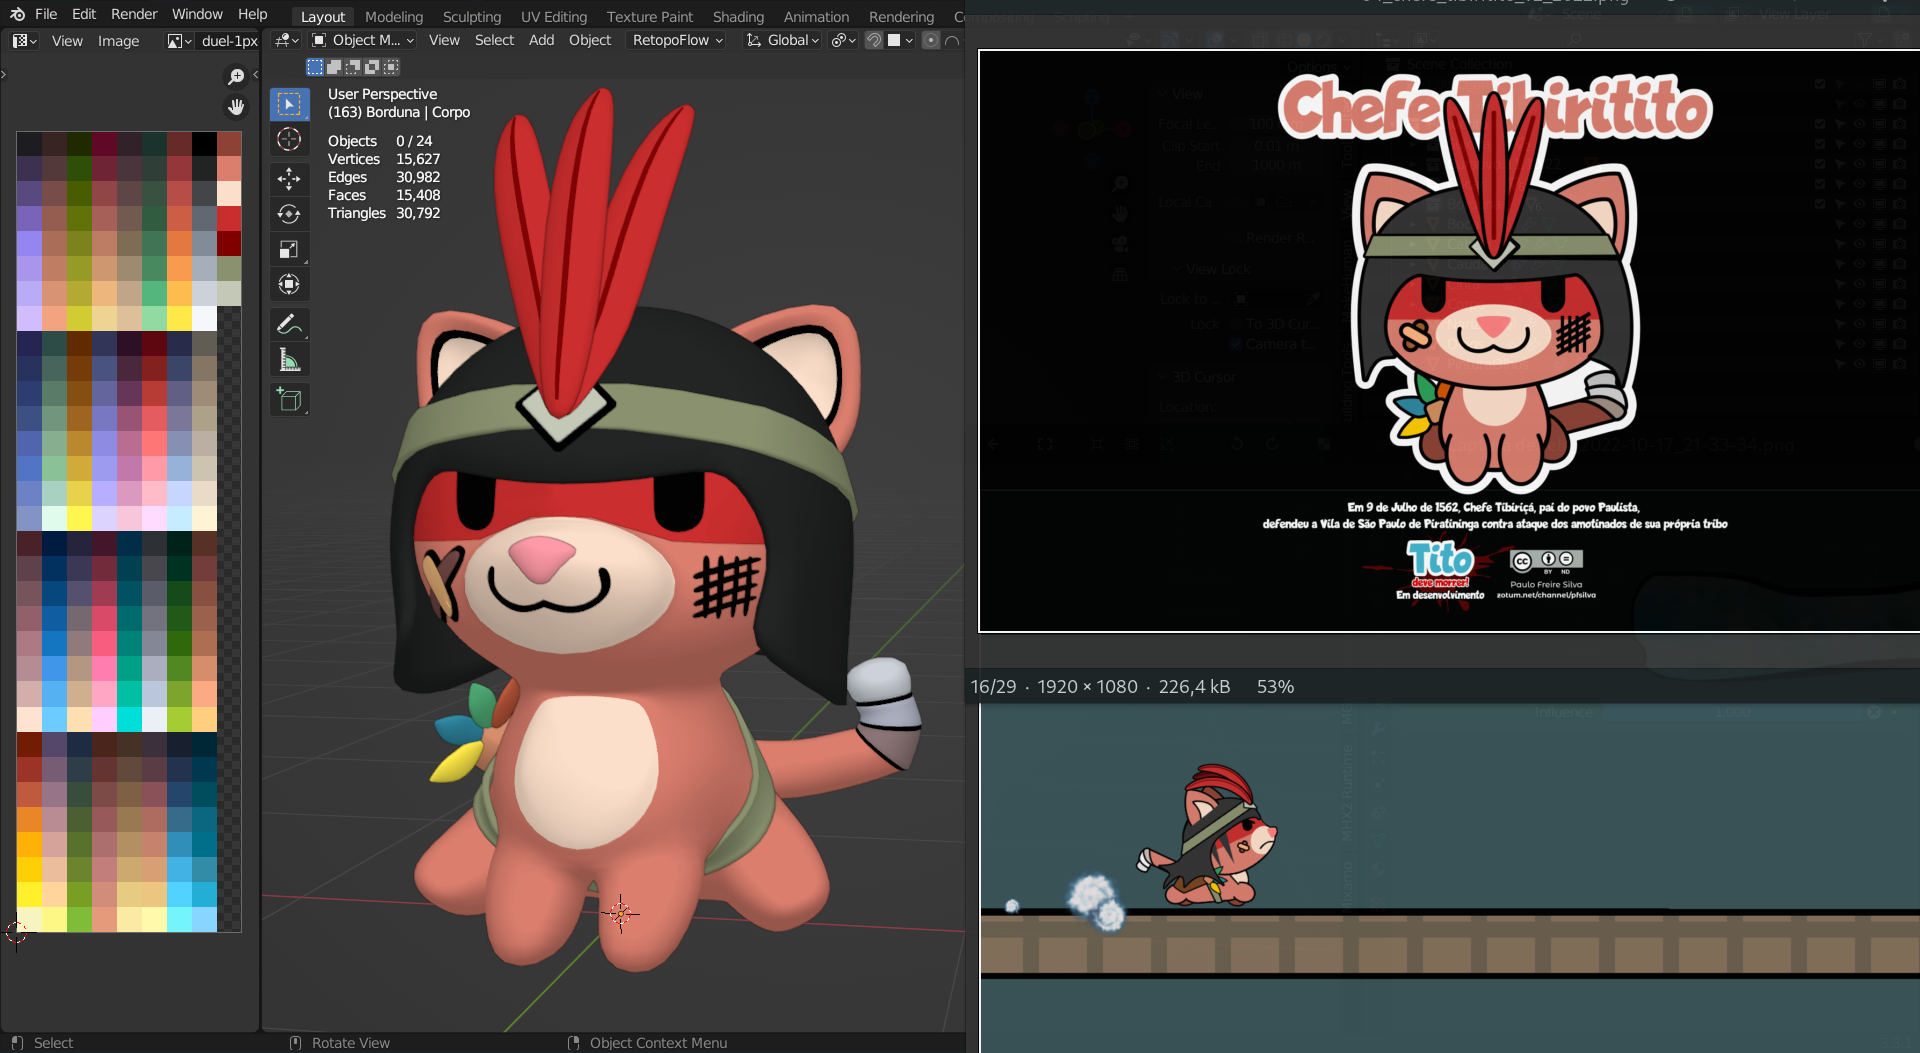Screen dimensions: 1920x1053
Task: Select the Scale tool
Action: click(x=289, y=250)
